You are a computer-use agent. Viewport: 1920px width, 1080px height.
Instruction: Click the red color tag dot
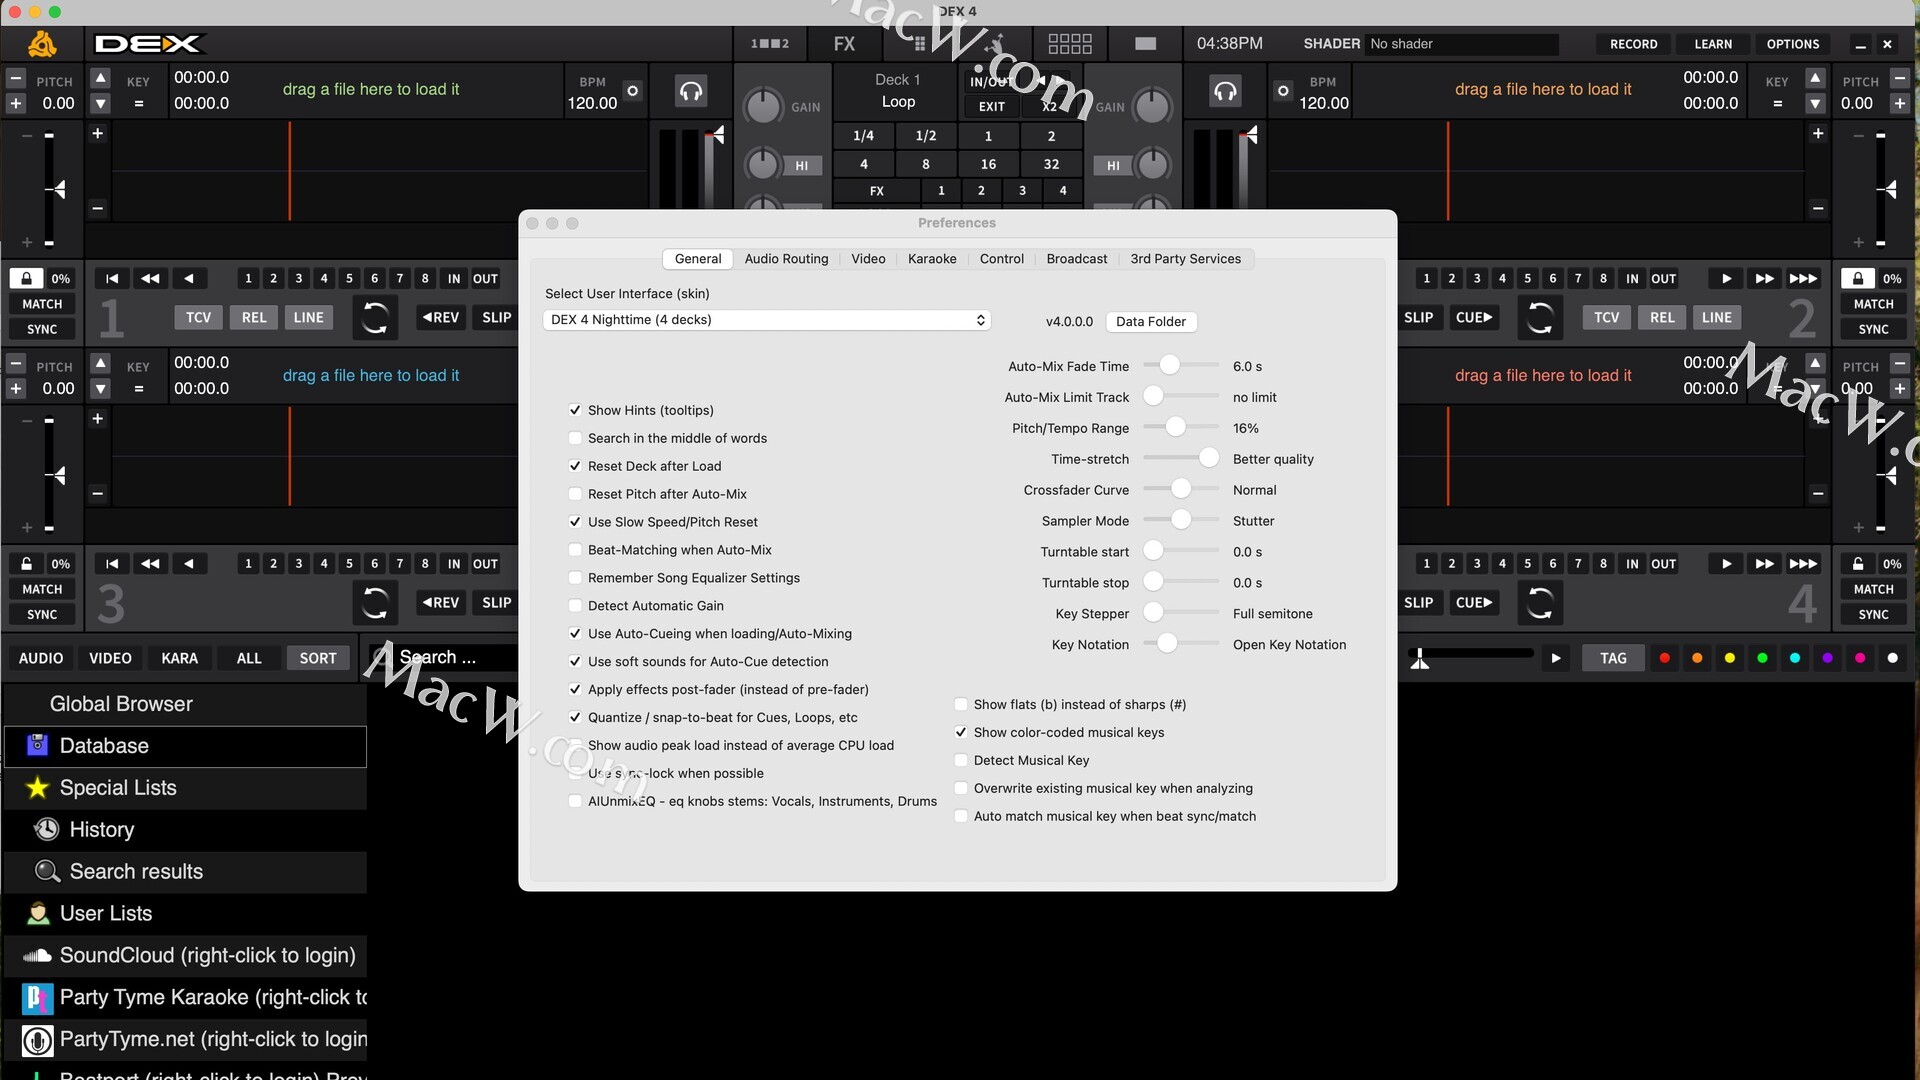point(1664,658)
